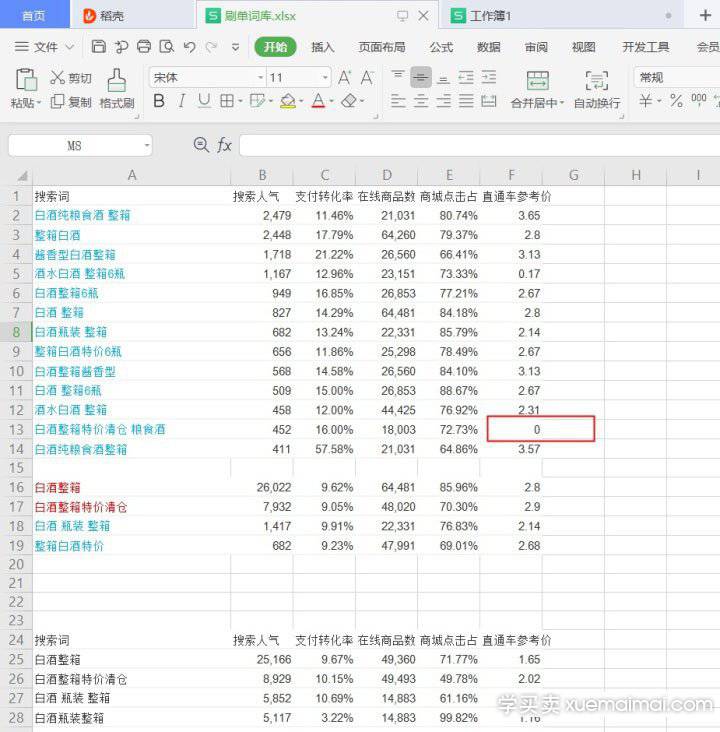Click the Center horizontally icon

pos(421,101)
